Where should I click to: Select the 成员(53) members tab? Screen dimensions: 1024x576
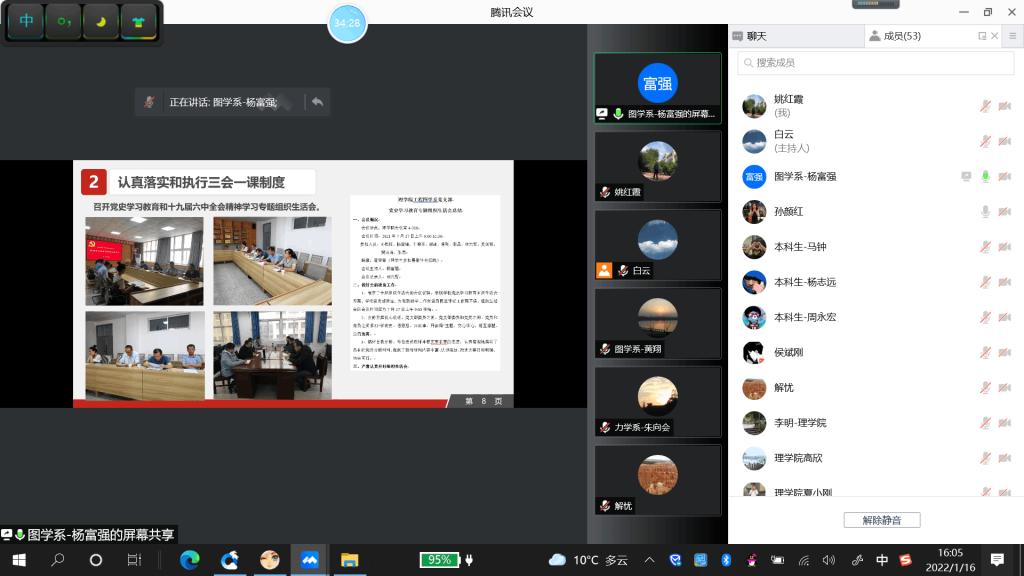point(895,36)
